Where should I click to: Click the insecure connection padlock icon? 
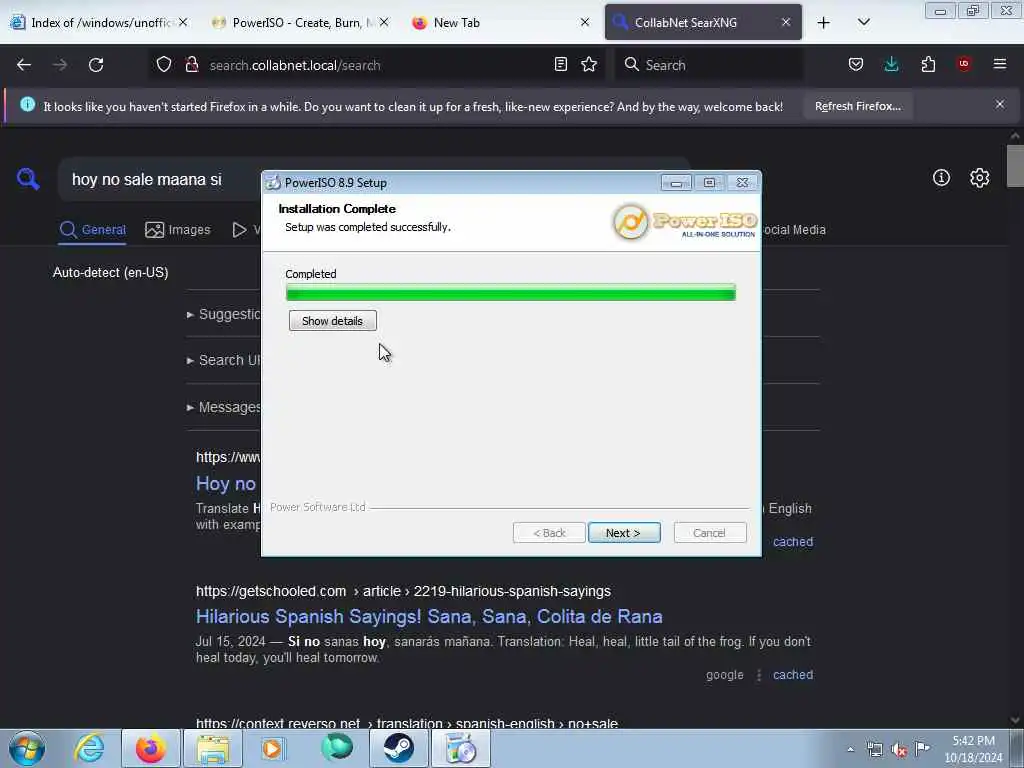[192, 65]
